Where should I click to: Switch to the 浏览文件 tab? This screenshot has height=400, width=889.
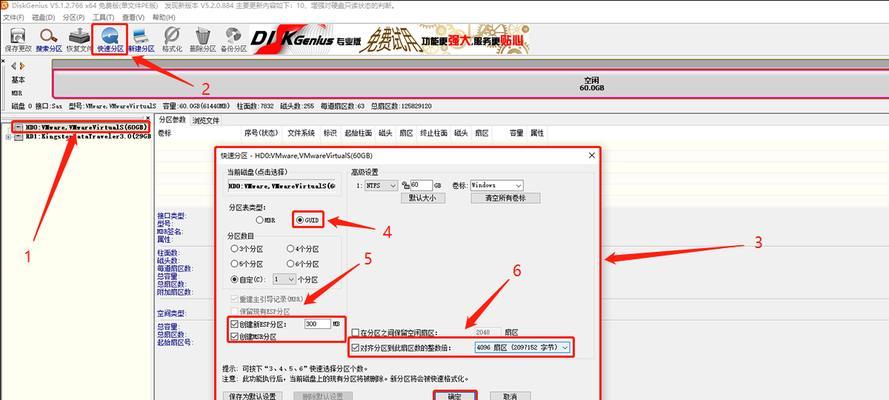pyautogui.click(x=205, y=120)
